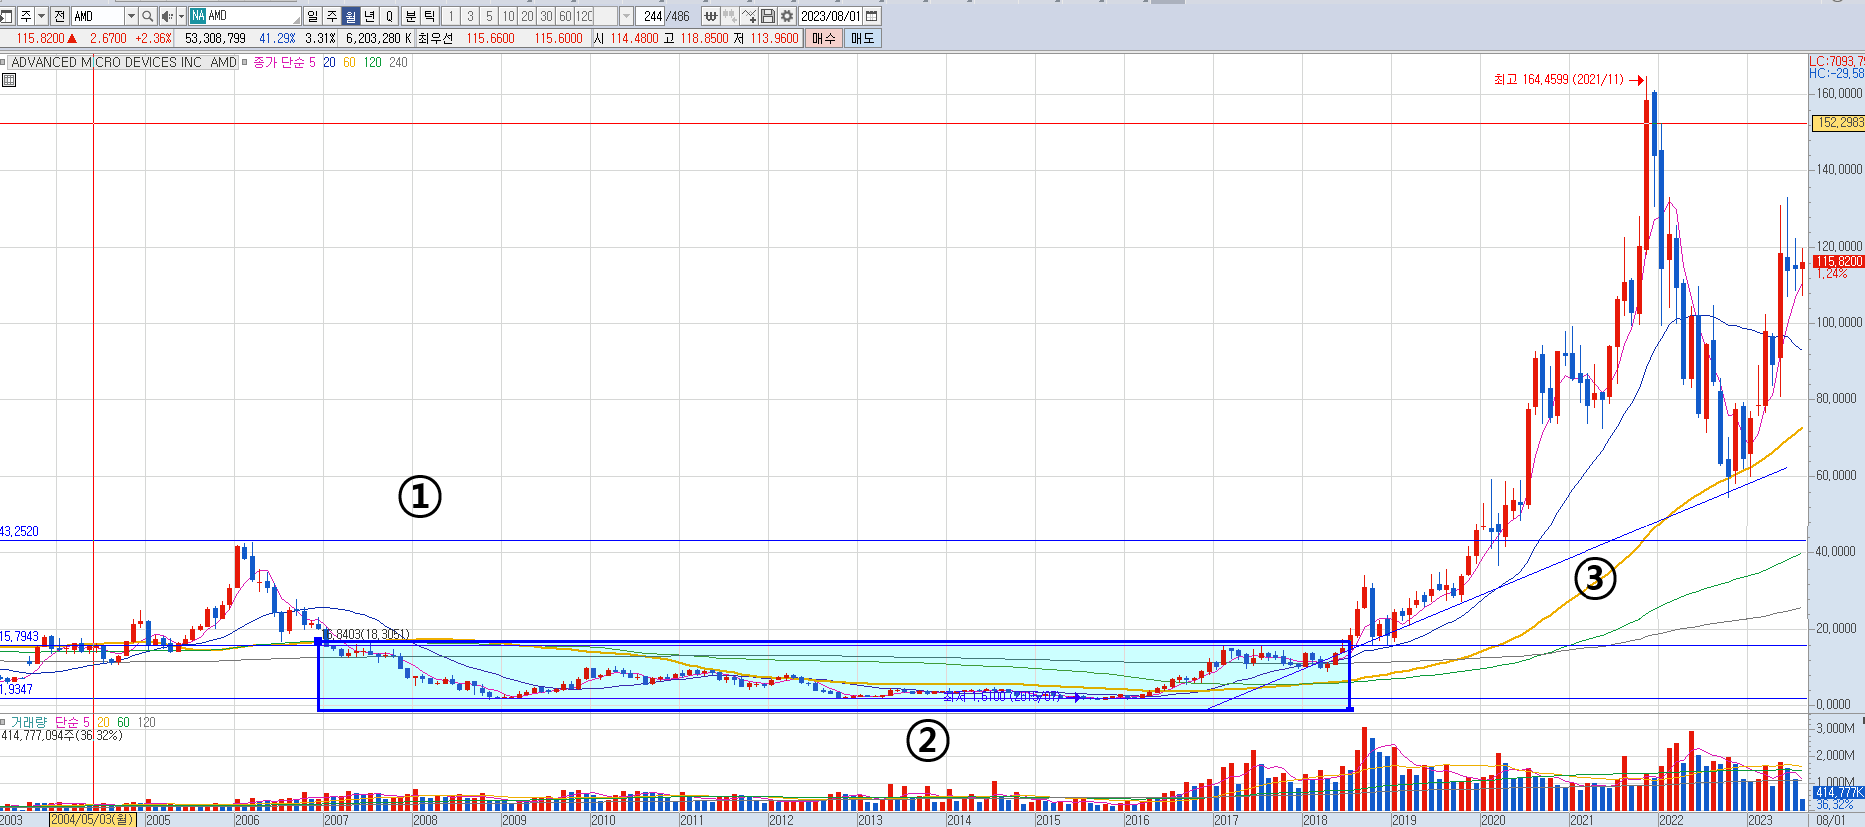Viewport: 1865px width, 827px height.
Task: Open the calendar date picker icon
Action: [872, 16]
